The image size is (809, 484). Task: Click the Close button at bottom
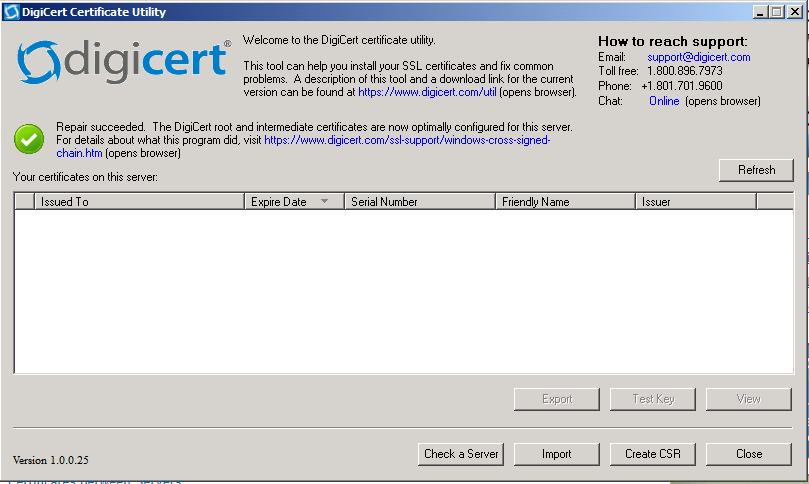(x=748, y=454)
